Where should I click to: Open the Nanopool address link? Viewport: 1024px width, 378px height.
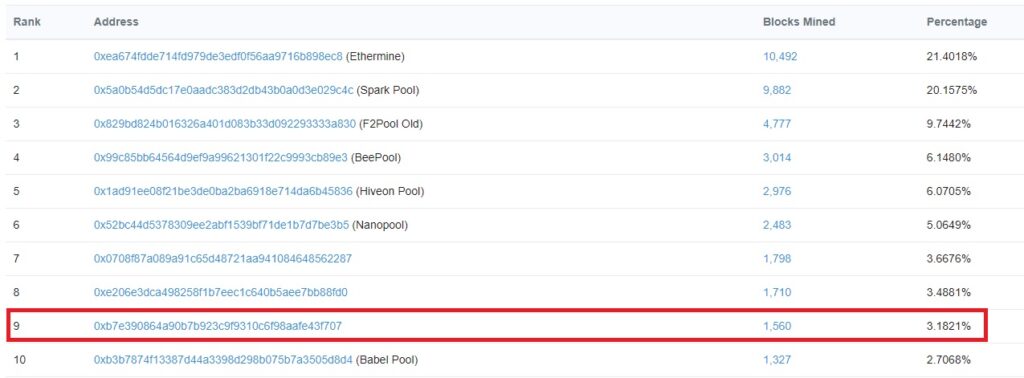tap(221, 225)
